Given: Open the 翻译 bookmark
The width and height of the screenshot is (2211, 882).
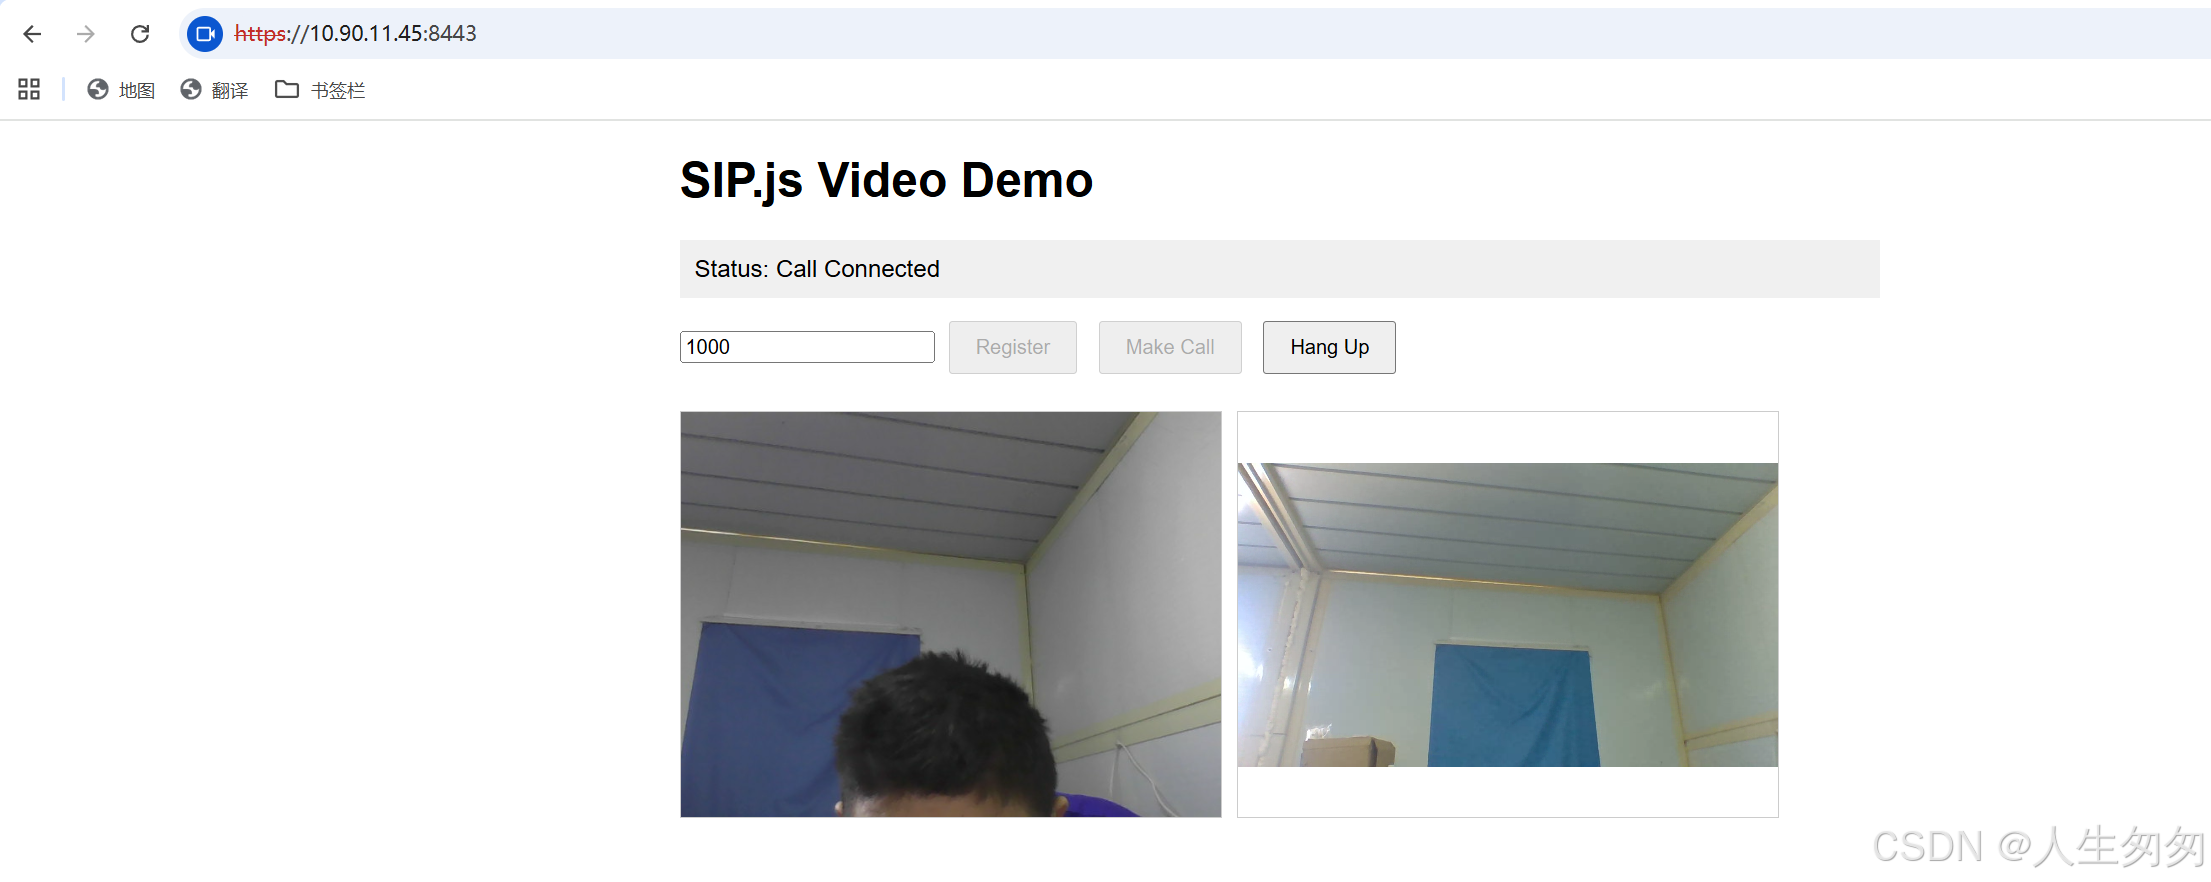Looking at the screenshot, I should point(214,90).
